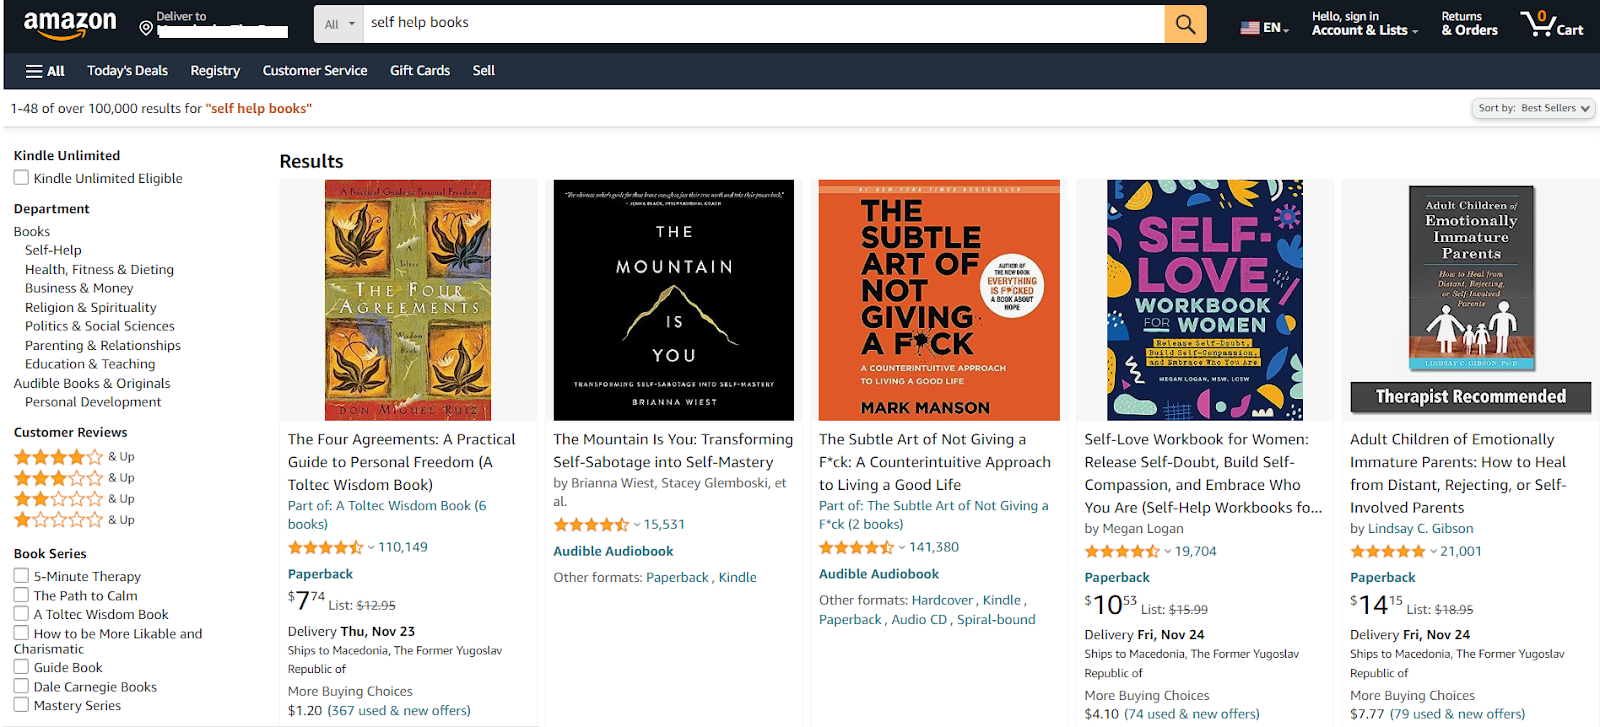Open 367 used & new offers link
Viewport: 1600px width, 727px height.
[x=401, y=711]
